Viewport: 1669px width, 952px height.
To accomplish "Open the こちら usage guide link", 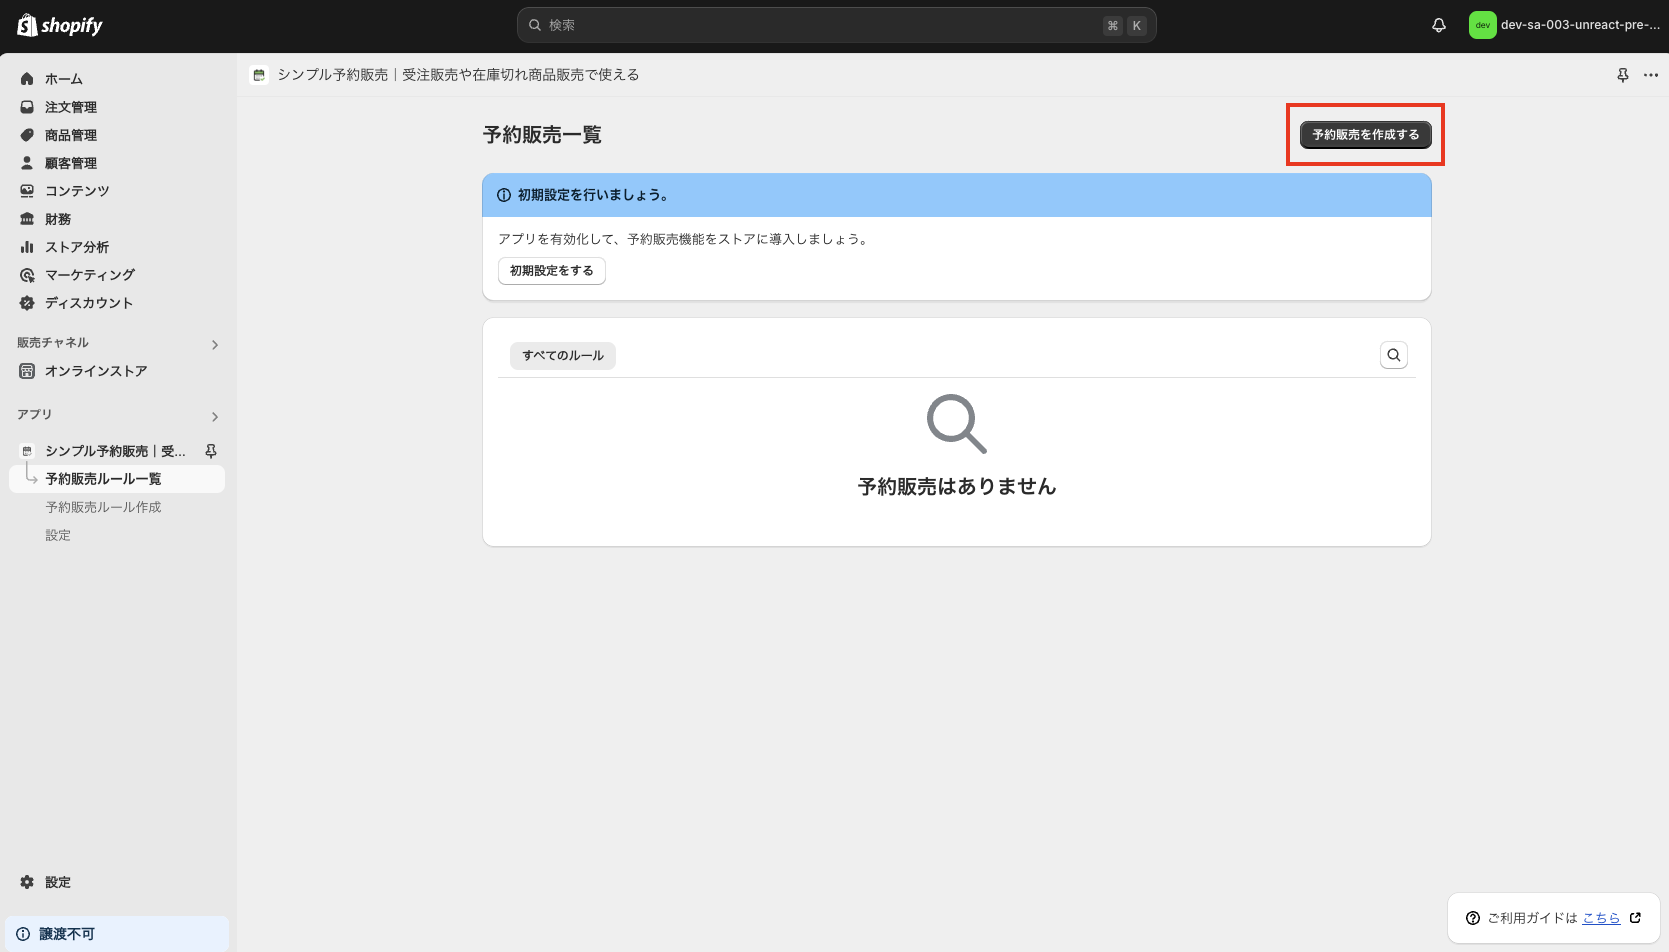I will click(x=1601, y=917).
